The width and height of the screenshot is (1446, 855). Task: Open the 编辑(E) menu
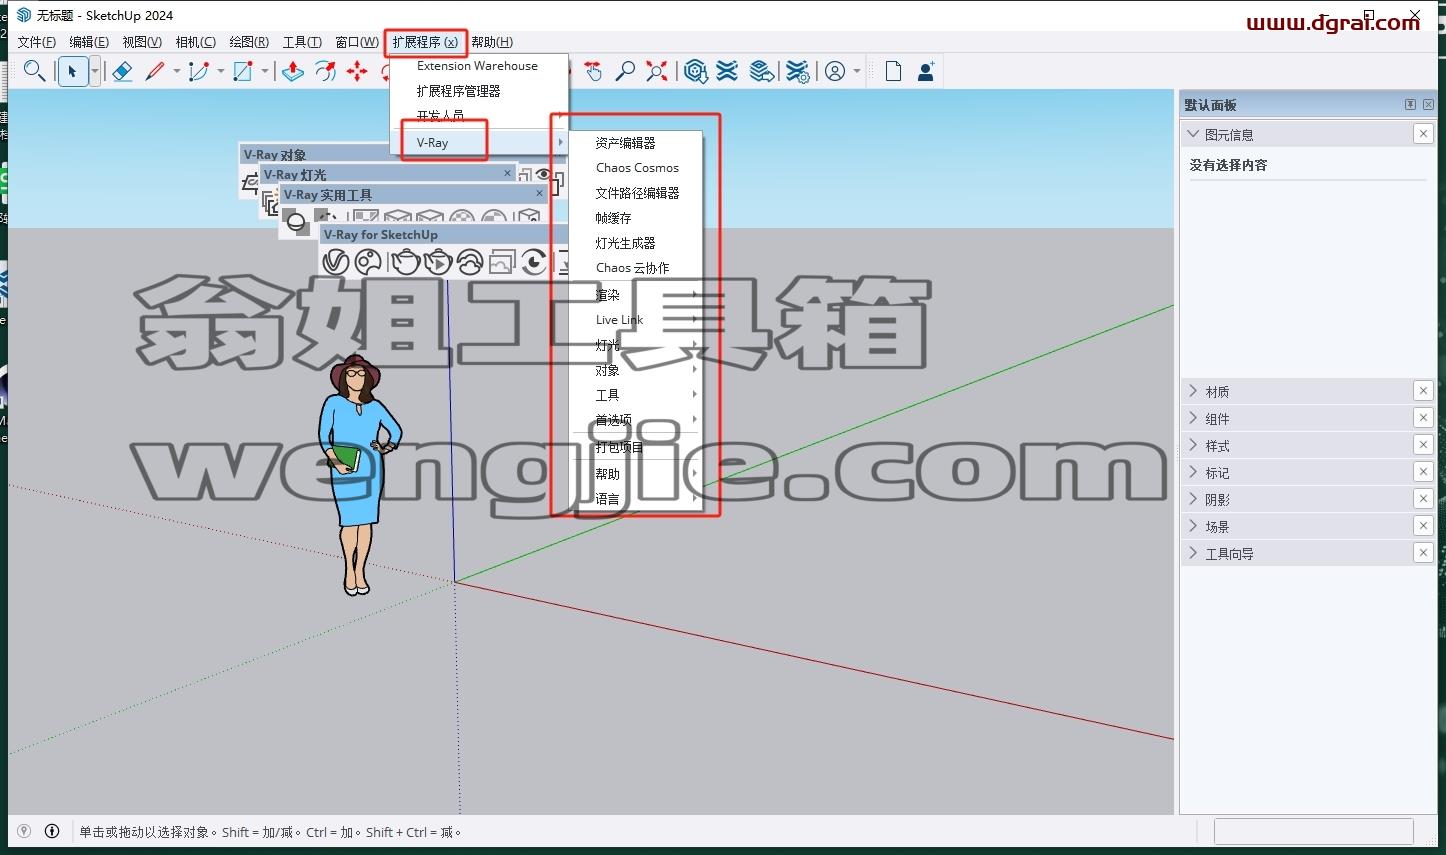point(89,42)
